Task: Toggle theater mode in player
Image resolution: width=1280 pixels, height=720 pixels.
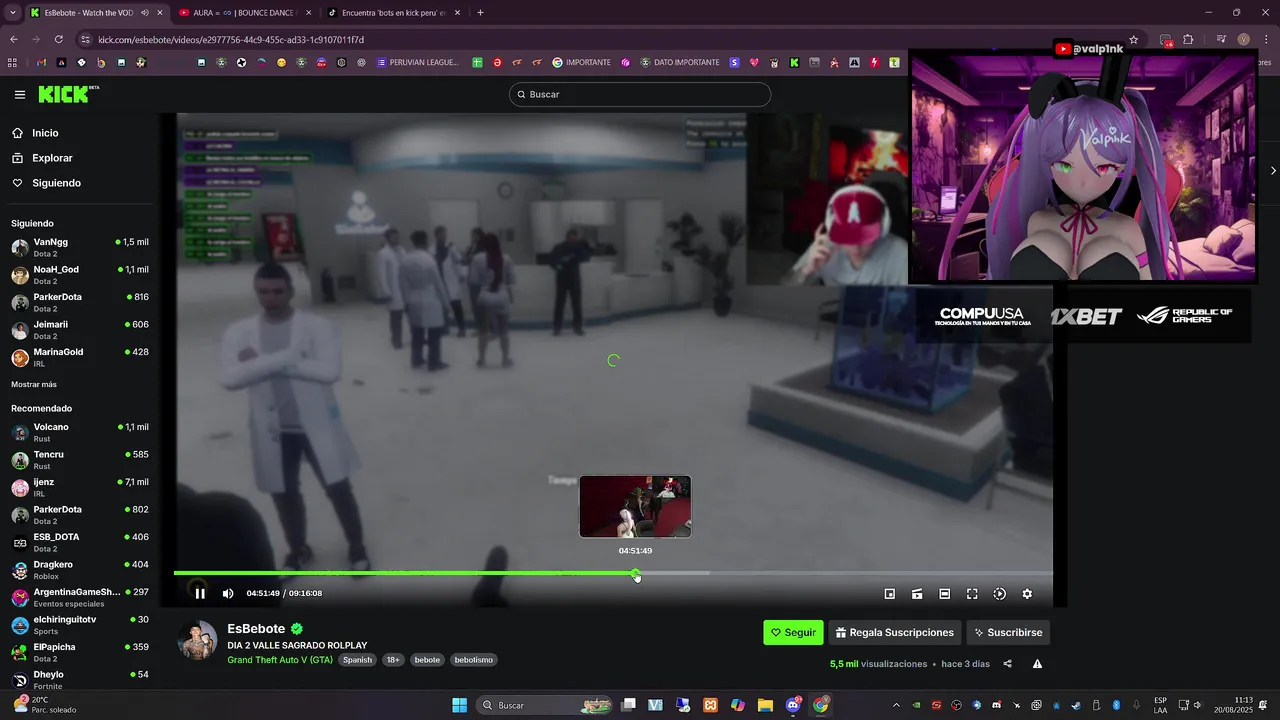Action: pos(945,594)
